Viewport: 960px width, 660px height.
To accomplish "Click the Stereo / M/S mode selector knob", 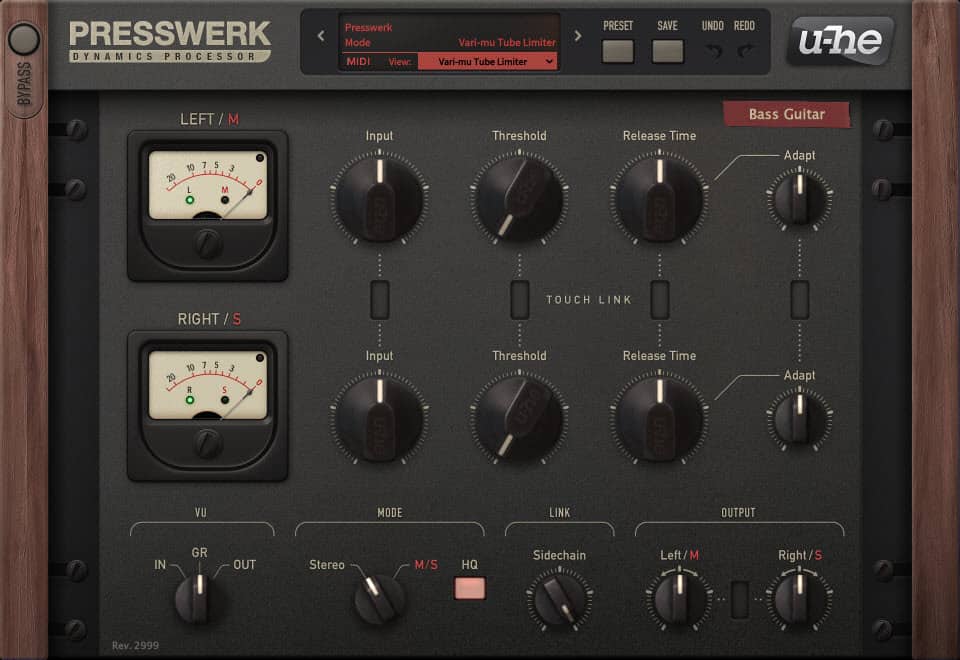I will pyautogui.click(x=379, y=598).
